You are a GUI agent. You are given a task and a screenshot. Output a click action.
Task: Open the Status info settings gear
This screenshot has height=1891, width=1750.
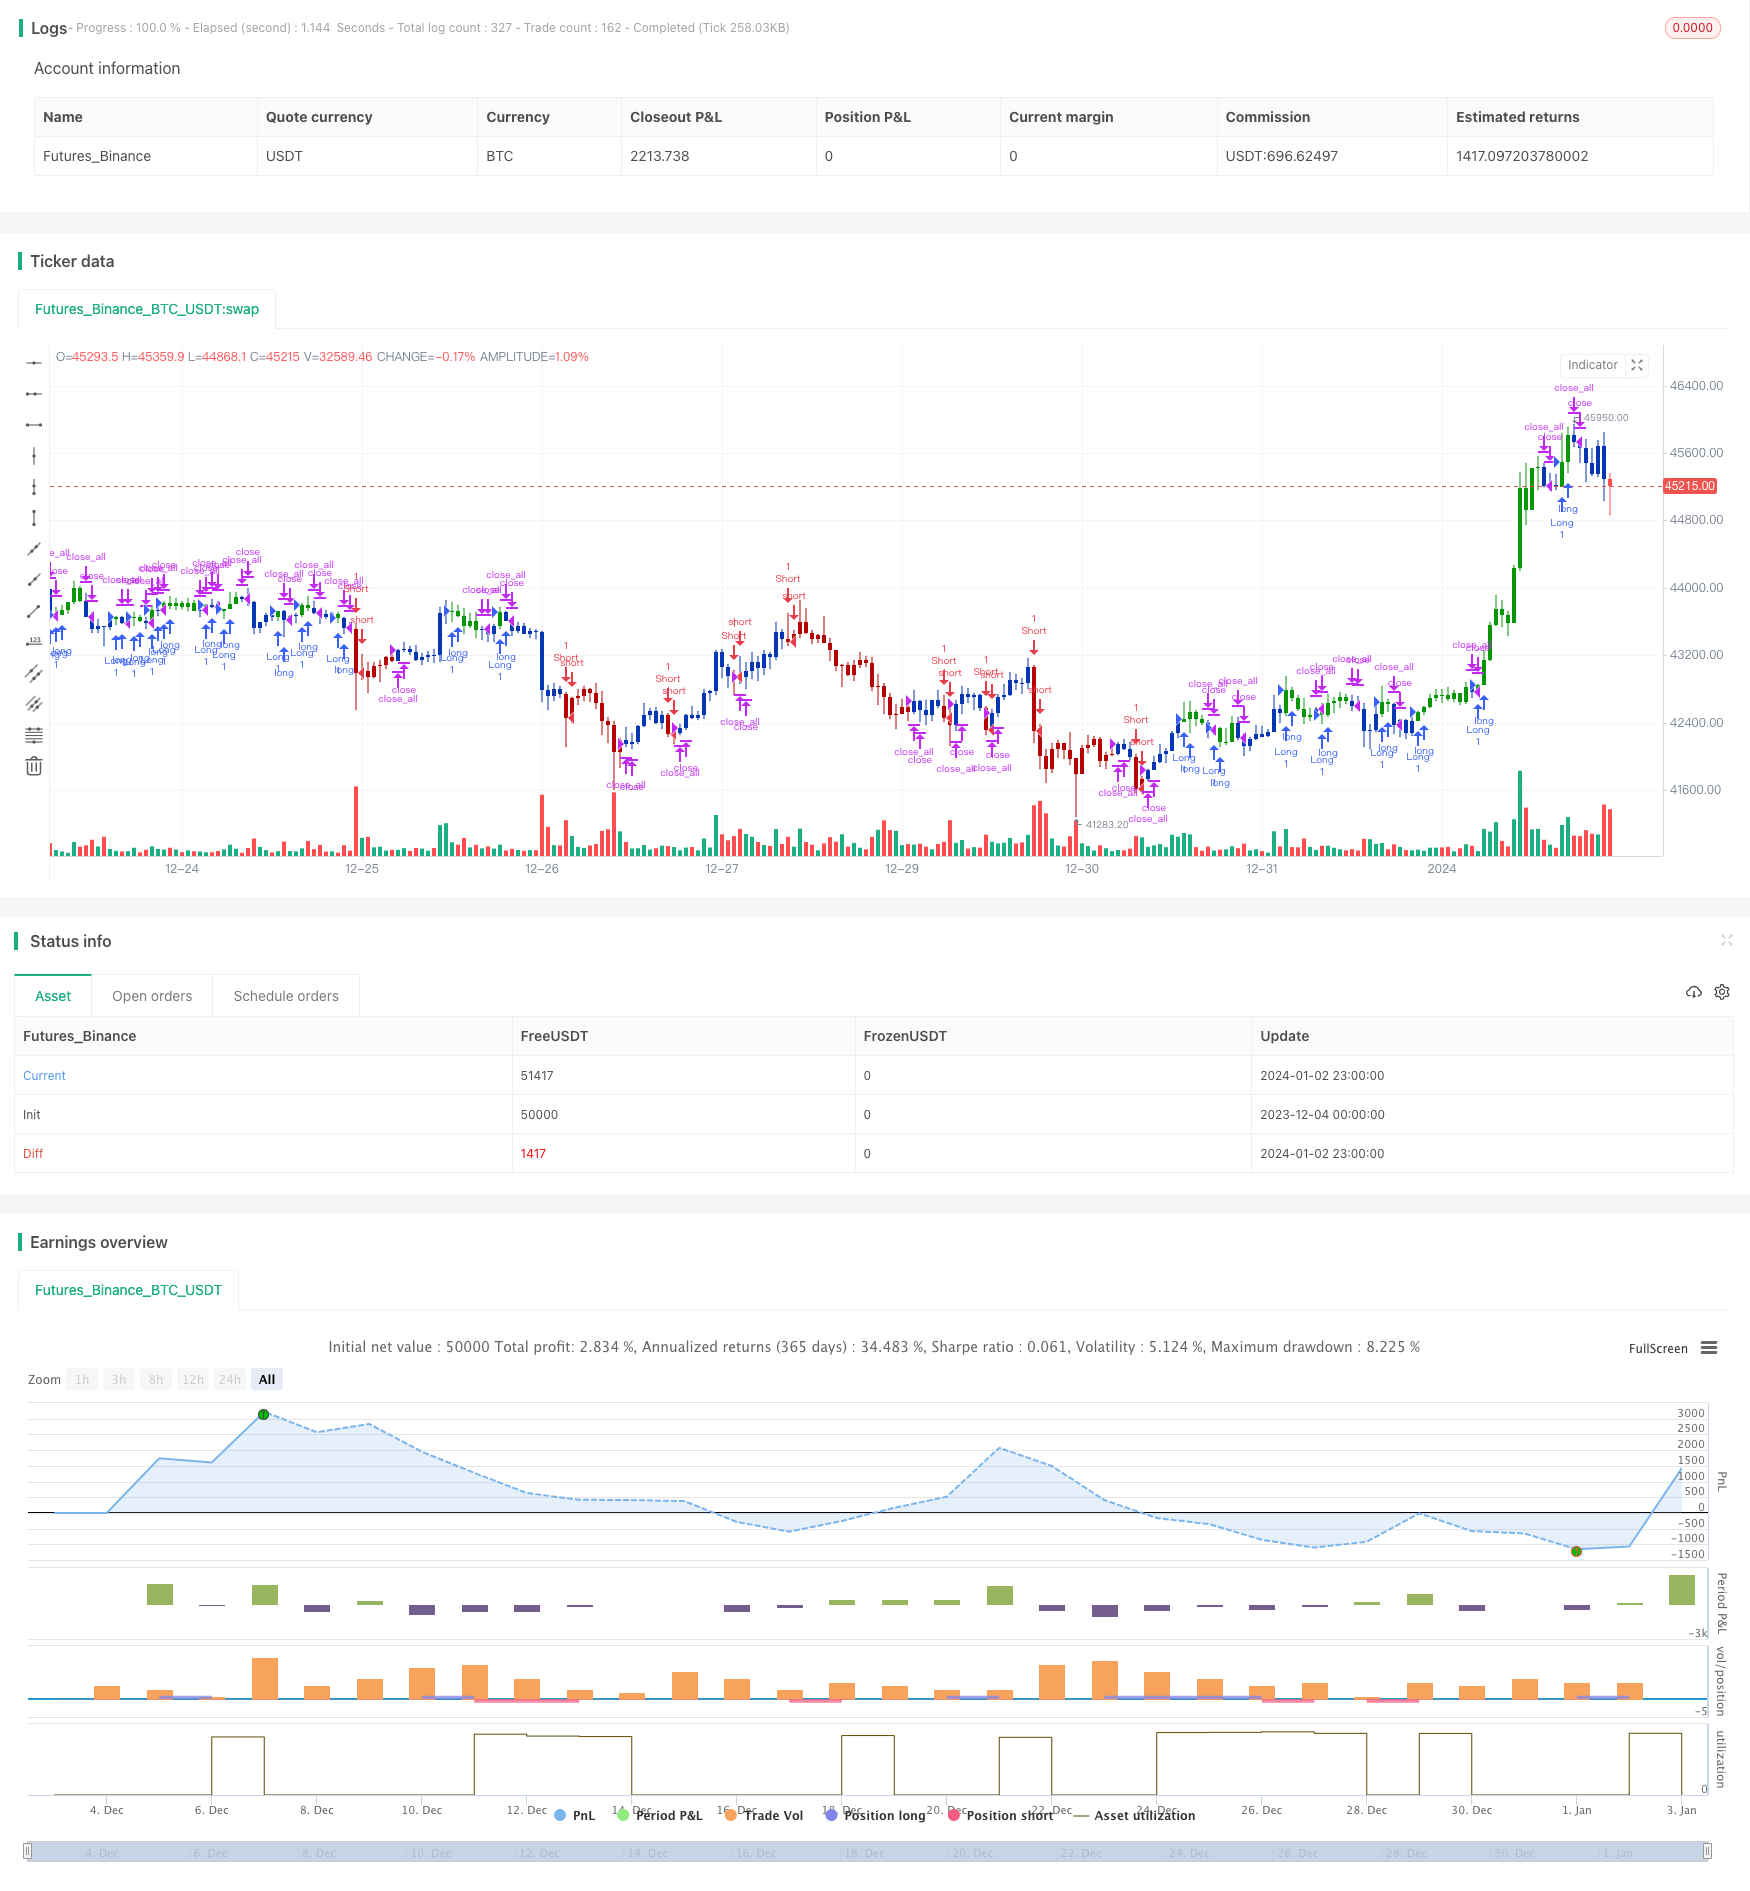point(1722,992)
